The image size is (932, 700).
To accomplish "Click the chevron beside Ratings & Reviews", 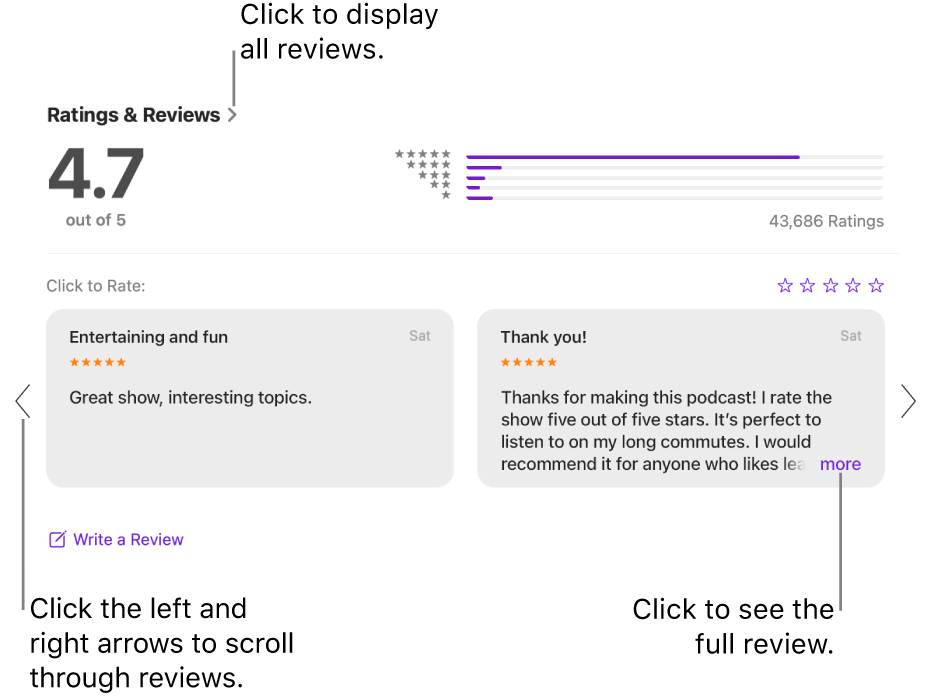I will point(232,114).
